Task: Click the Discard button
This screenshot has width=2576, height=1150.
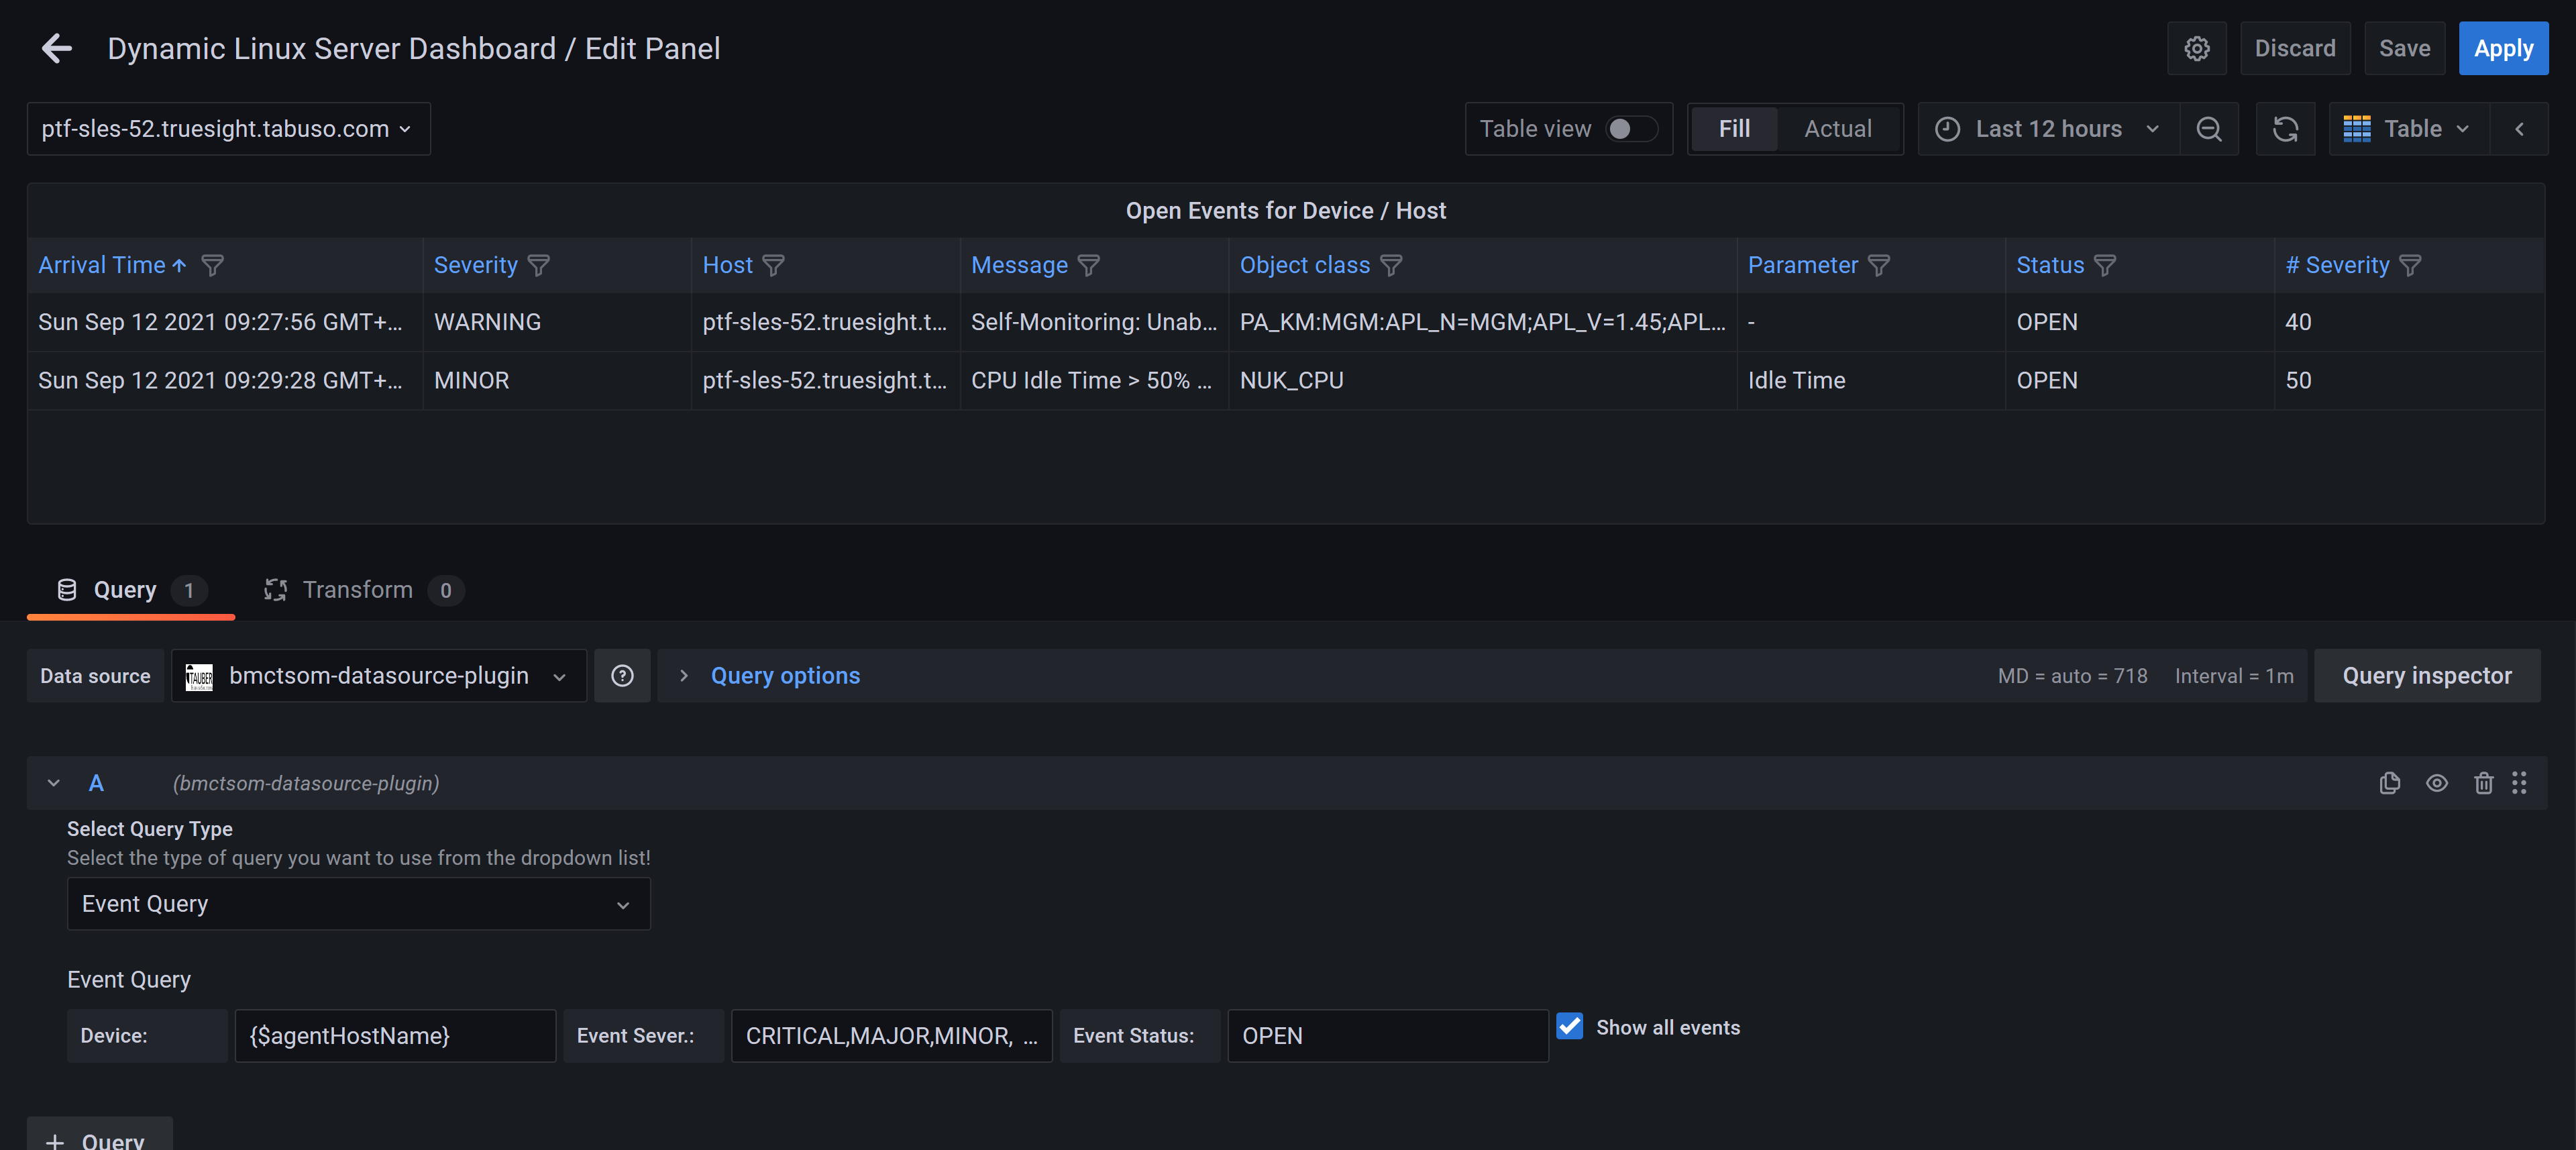Action: point(2294,48)
